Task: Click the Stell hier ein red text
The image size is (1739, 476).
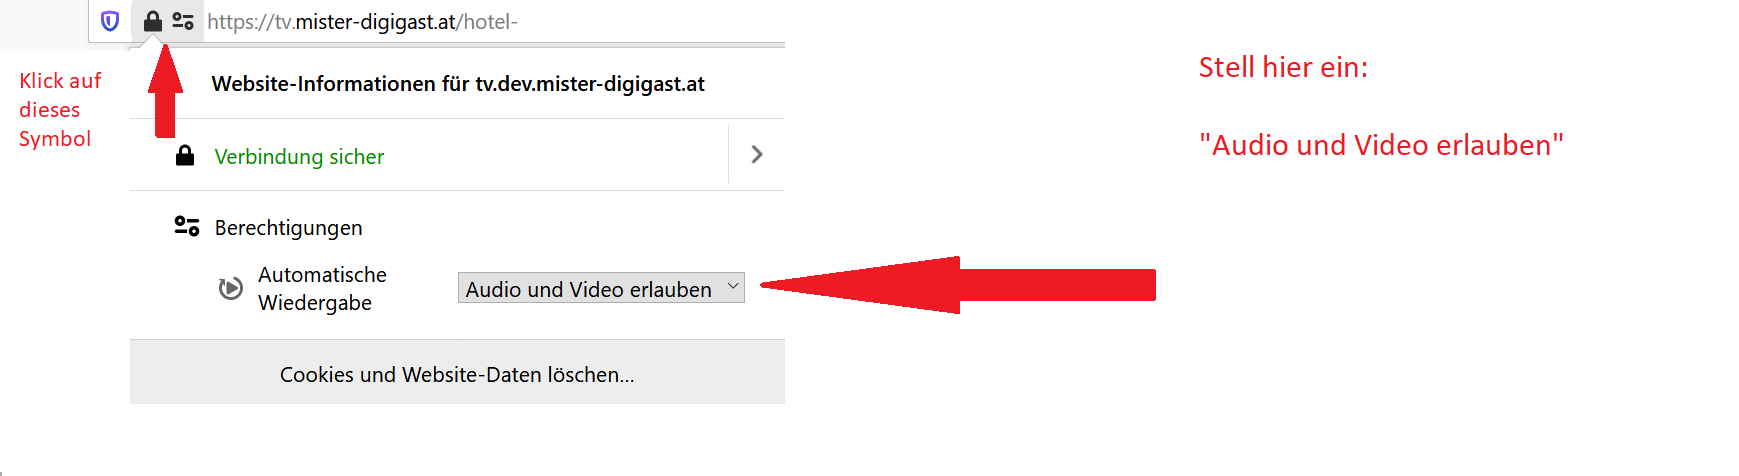Action: 1283,67
